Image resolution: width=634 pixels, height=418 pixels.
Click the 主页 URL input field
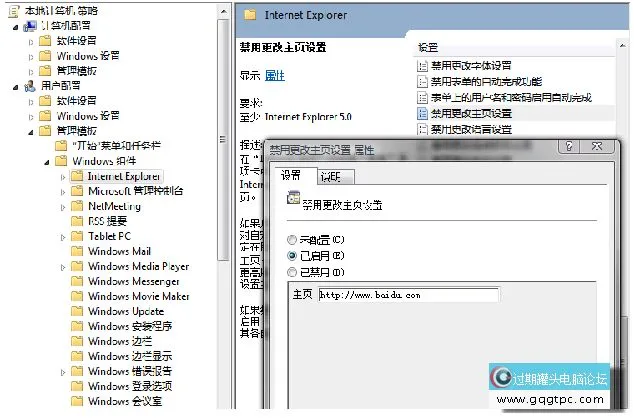pos(408,295)
